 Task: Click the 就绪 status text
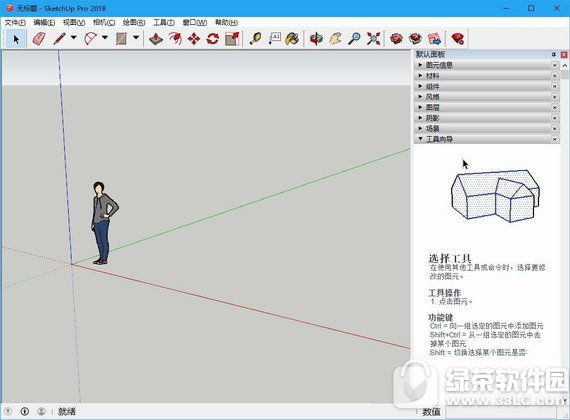coord(67,412)
